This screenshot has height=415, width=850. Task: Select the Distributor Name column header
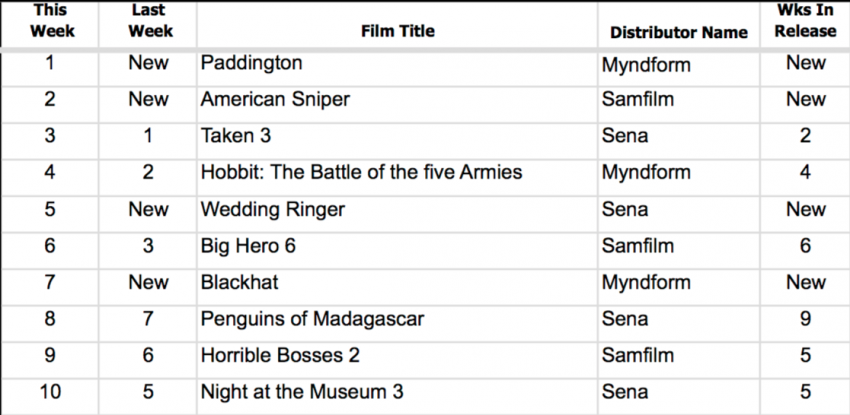point(679,33)
